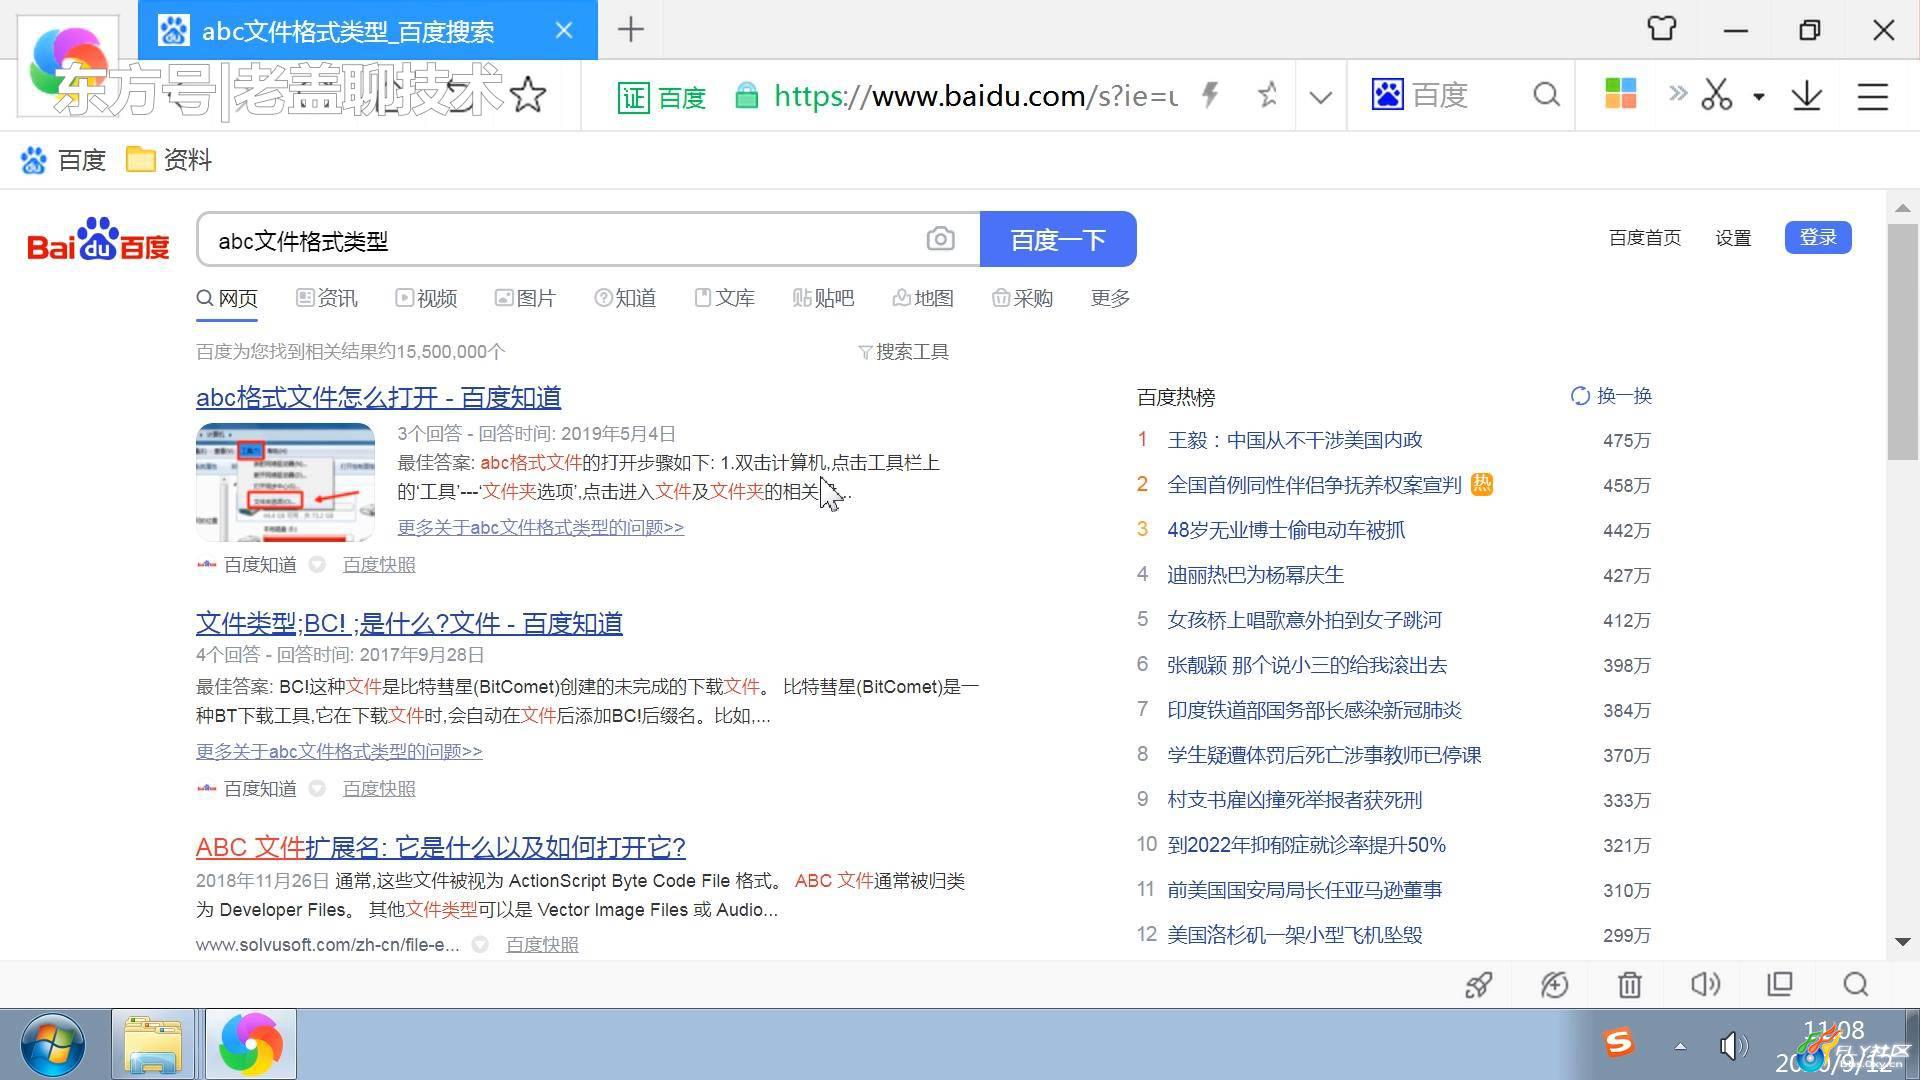Click 百度快照 under the solvusoft result
This screenshot has height=1080, width=1920.
(542, 944)
